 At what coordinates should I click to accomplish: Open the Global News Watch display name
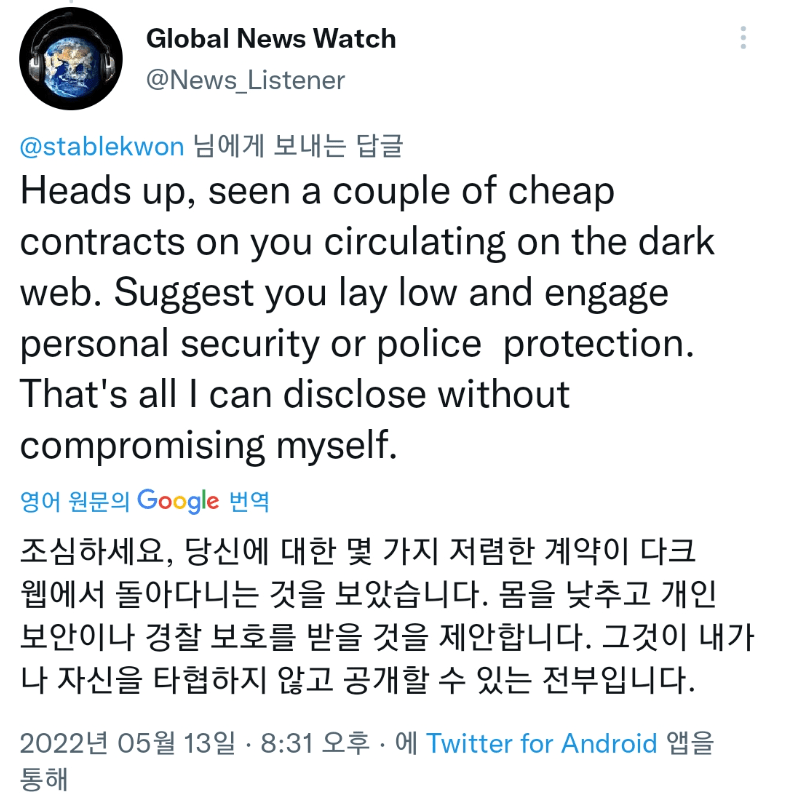(271, 39)
